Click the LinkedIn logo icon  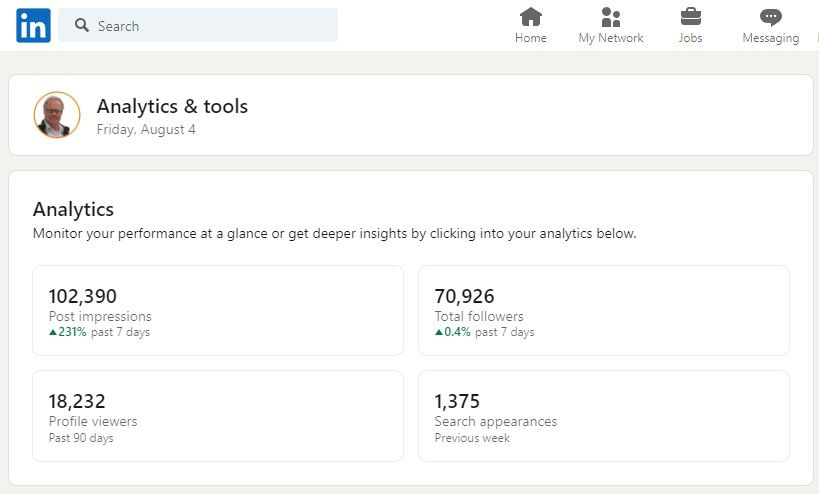(x=33, y=25)
